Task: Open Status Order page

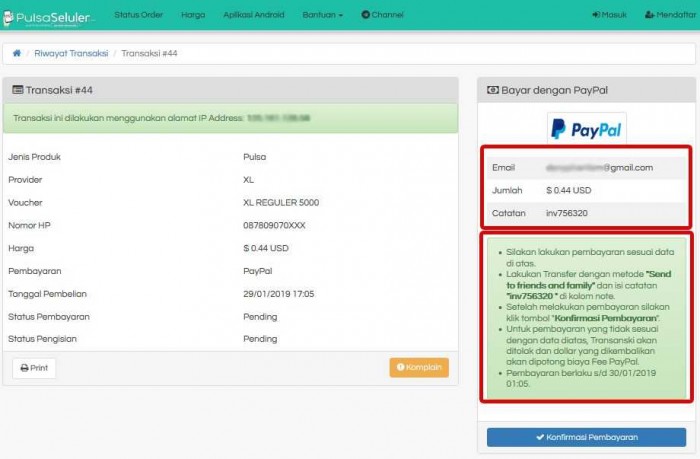Action: (138, 15)
